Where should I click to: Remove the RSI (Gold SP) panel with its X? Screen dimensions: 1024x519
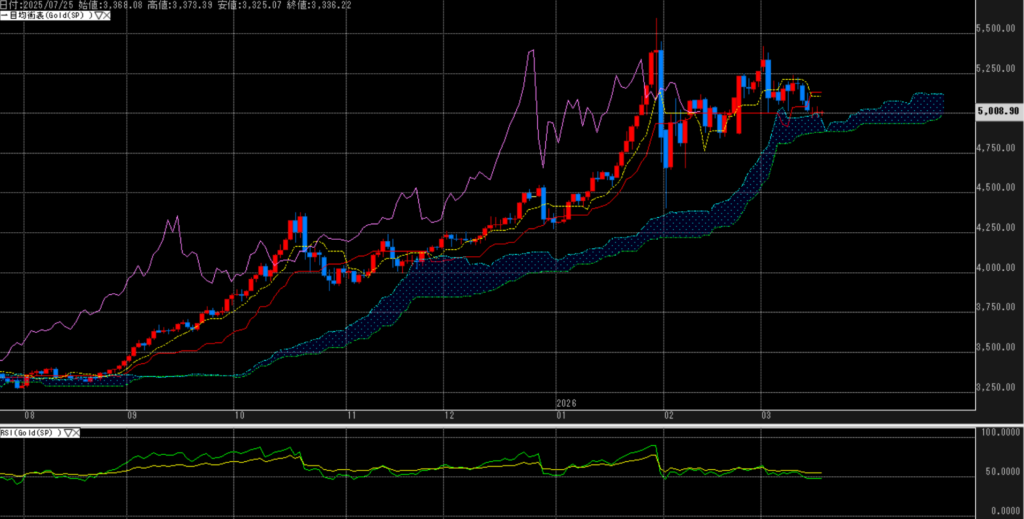coord(76,432)
